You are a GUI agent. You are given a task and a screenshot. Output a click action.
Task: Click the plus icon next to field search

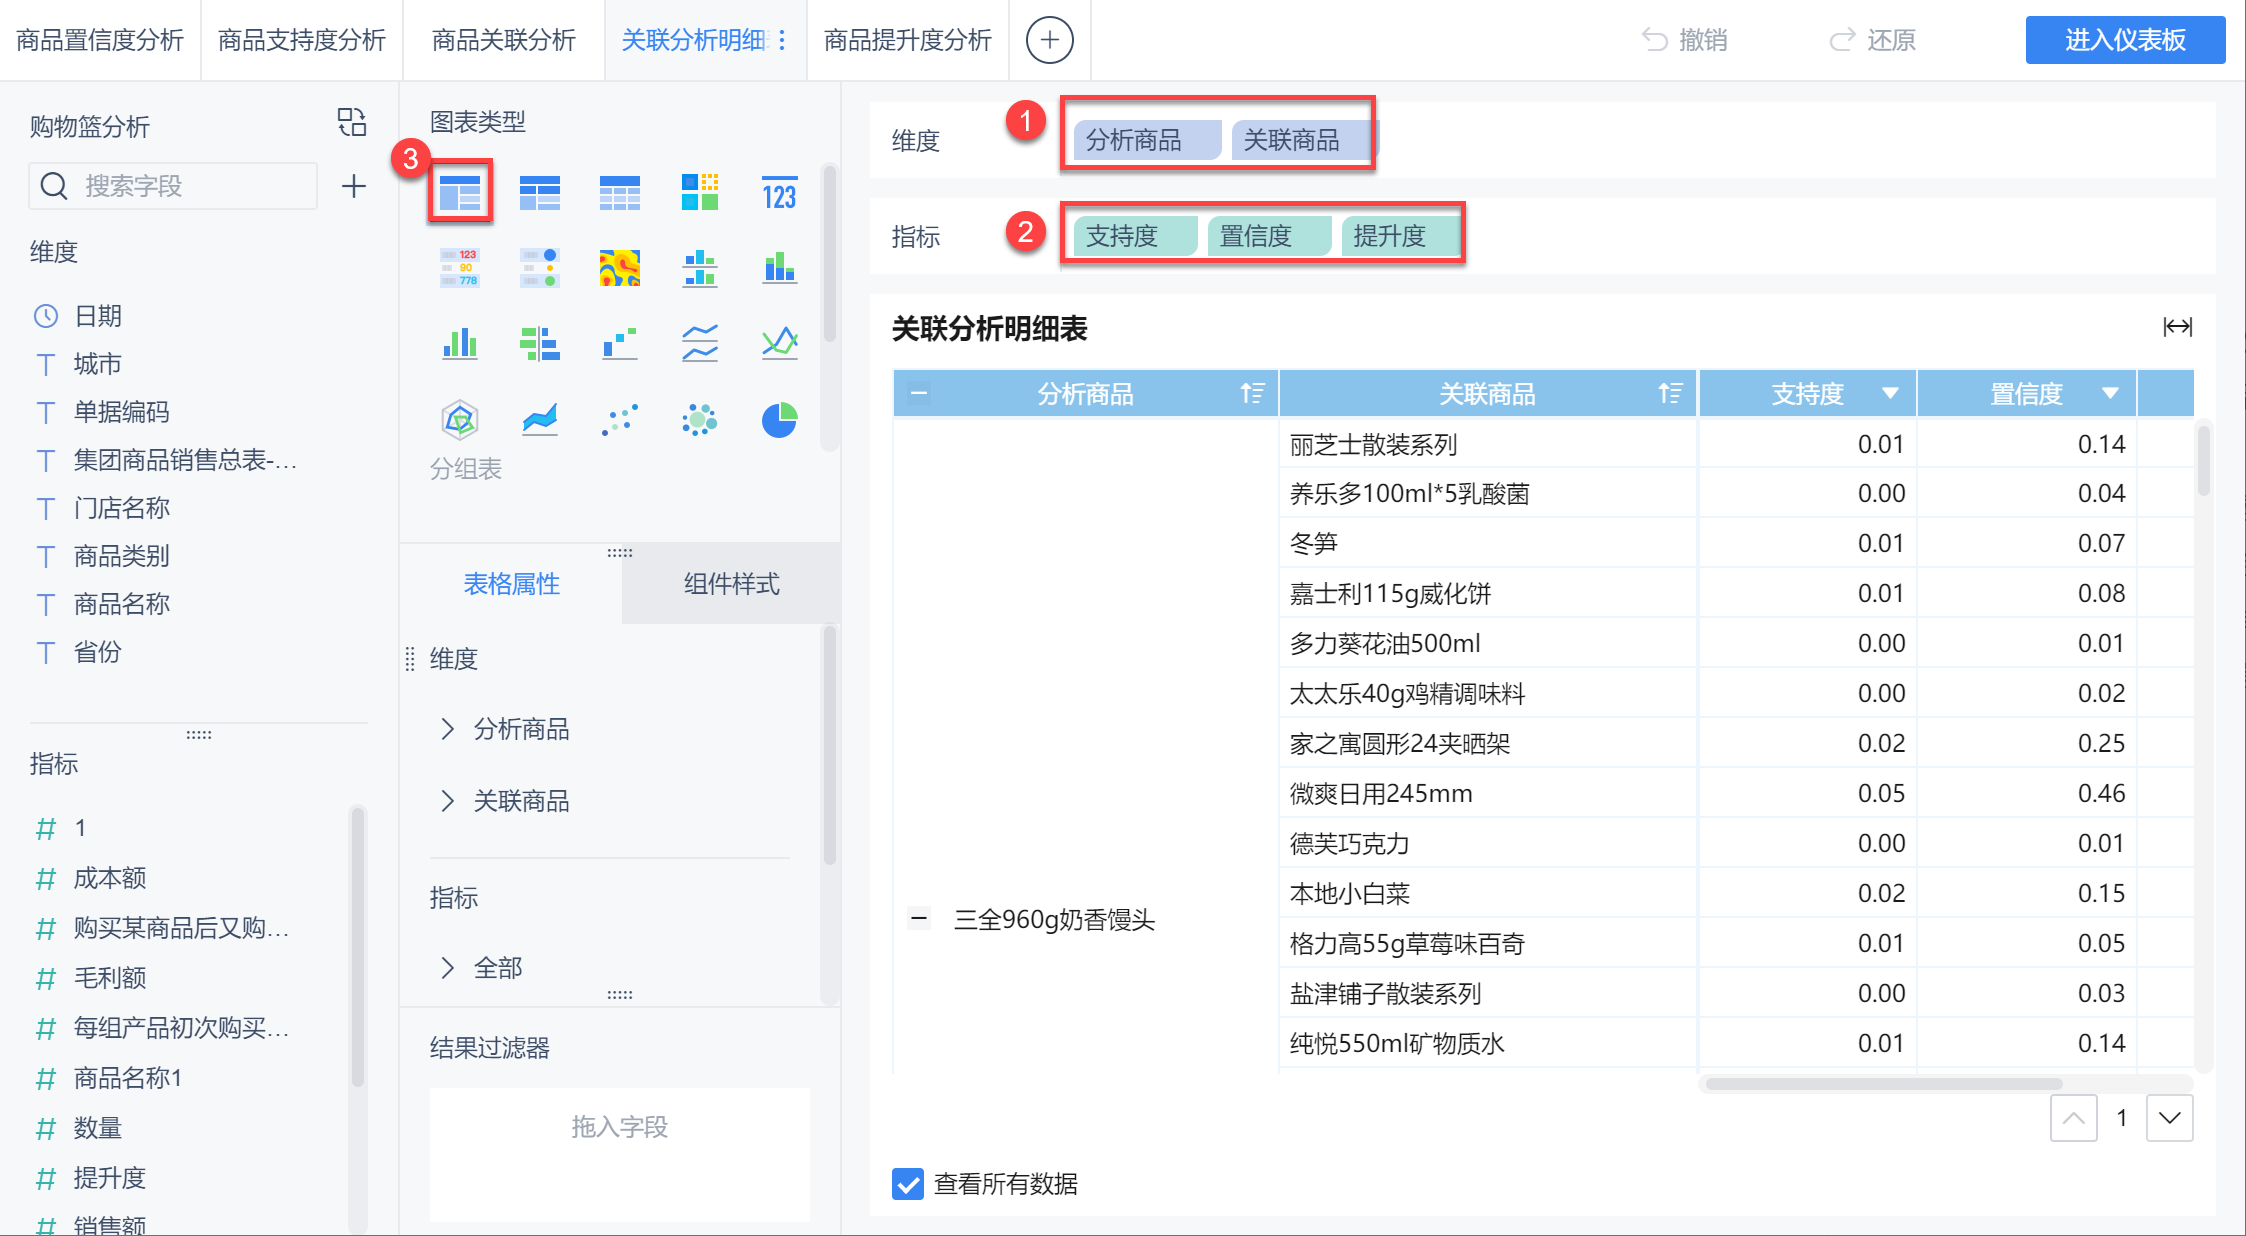[x=353, y=186]
